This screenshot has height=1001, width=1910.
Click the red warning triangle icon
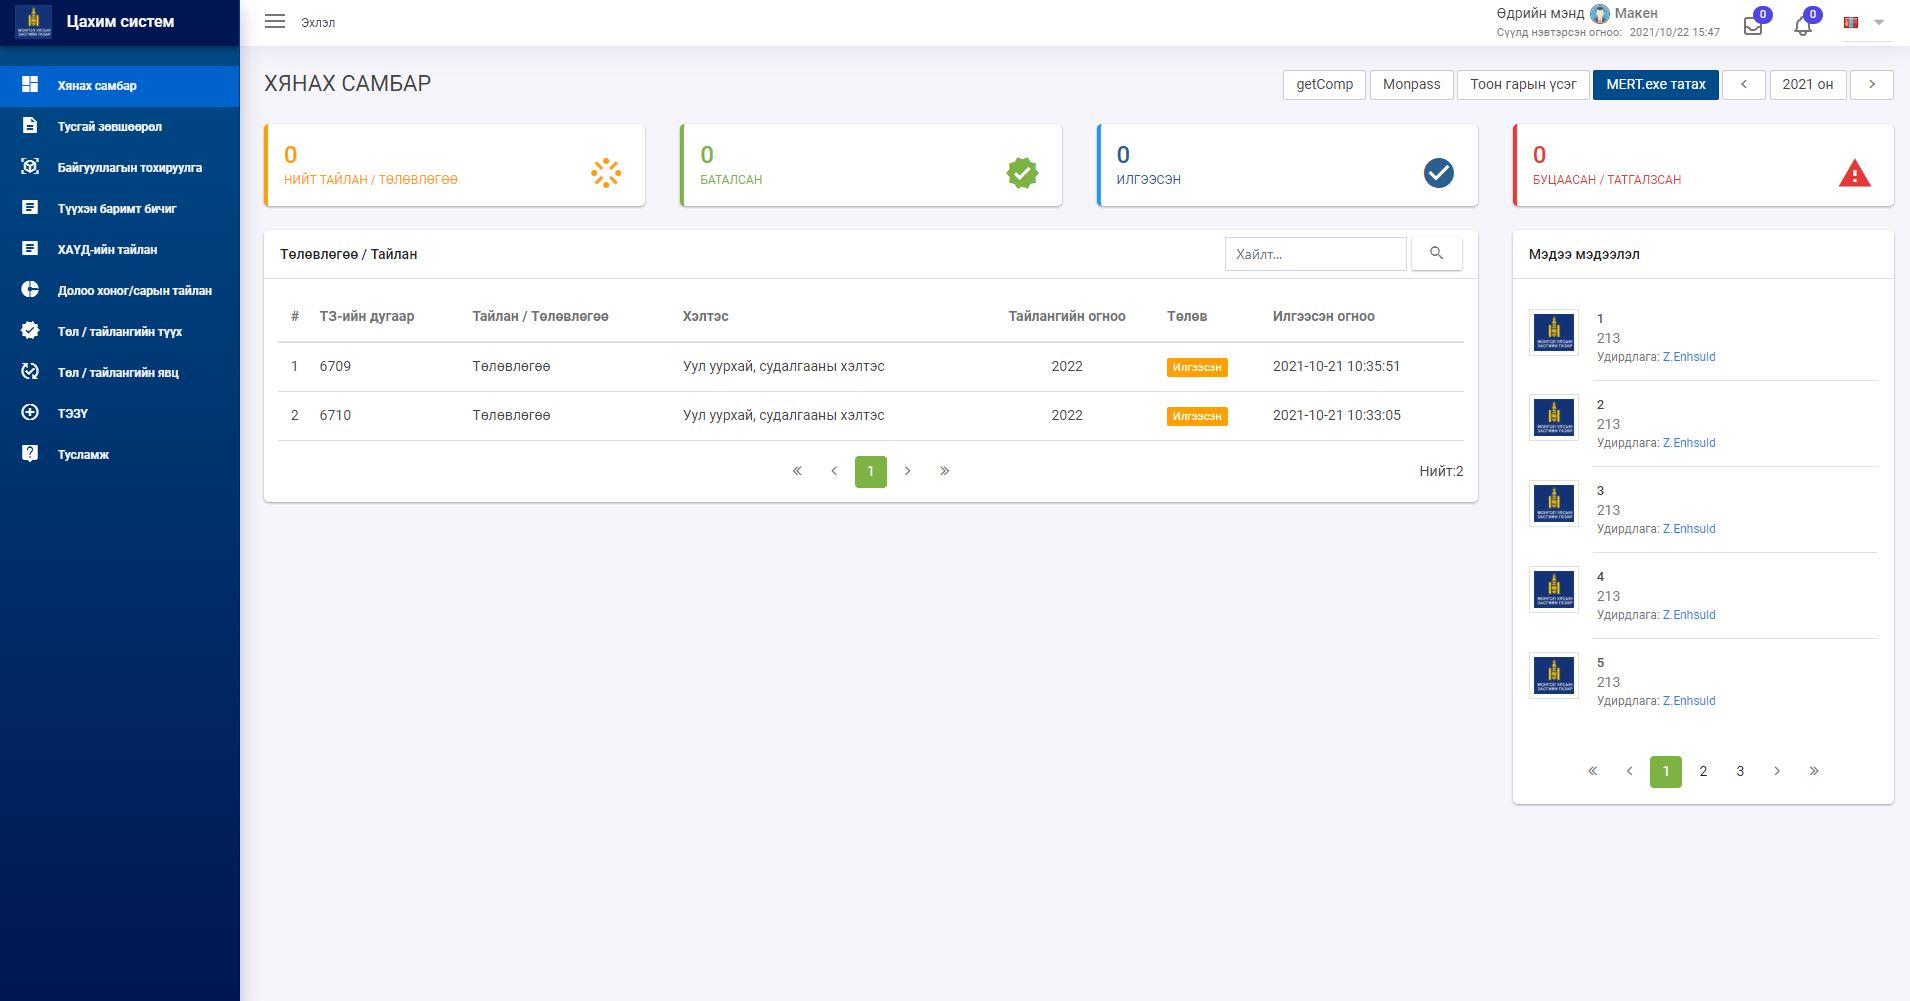click(1854, 173)
